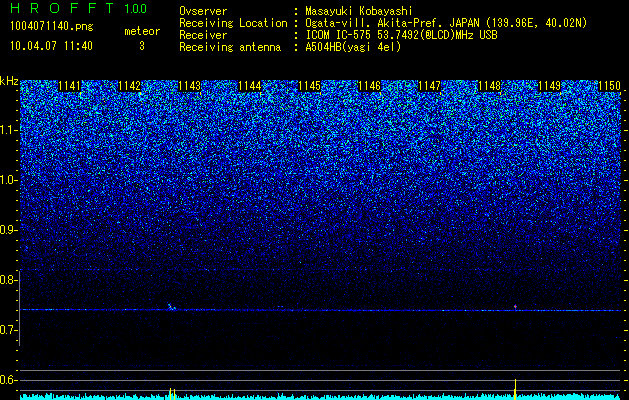Screen dimensions: 629x400
Task: Click the A504HB(yagi 4el) antenna text
Action: click(x=353, y=47)
